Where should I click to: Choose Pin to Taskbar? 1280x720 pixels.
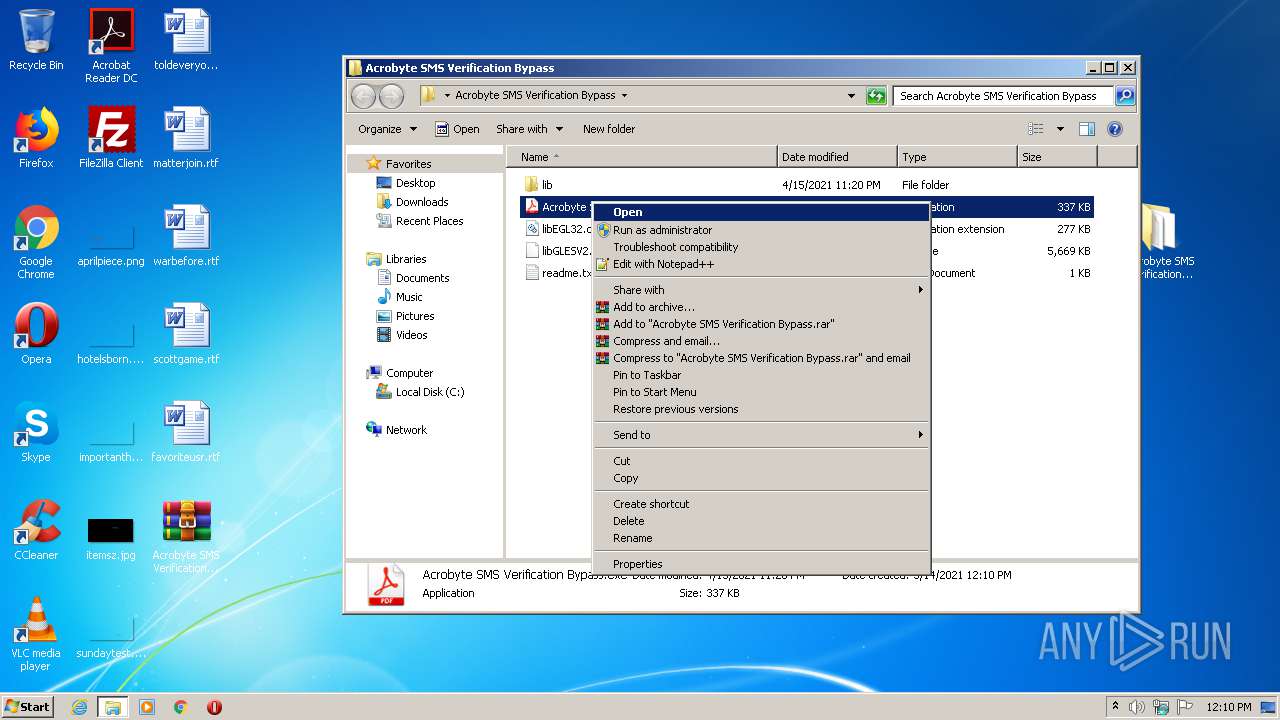pyautogui.click(x=761, y=375)
